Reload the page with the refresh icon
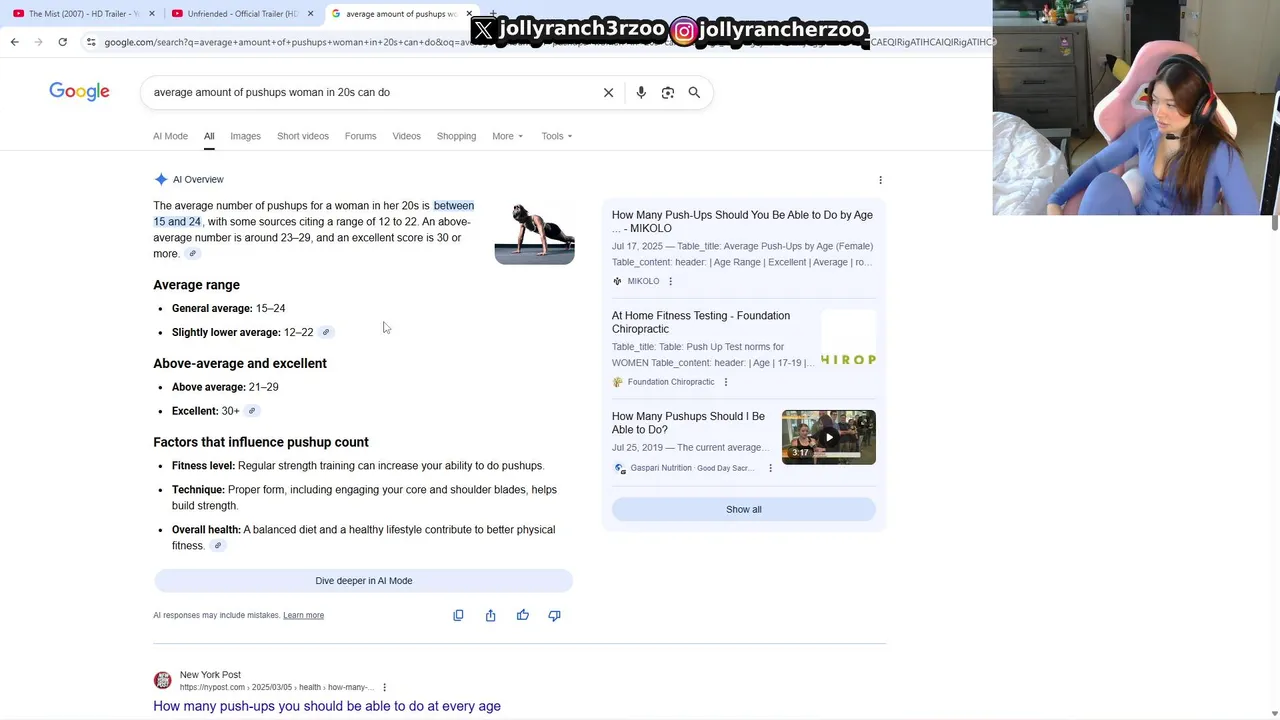The height and width of the screenshot is (720, 1280). pos(62,42)
